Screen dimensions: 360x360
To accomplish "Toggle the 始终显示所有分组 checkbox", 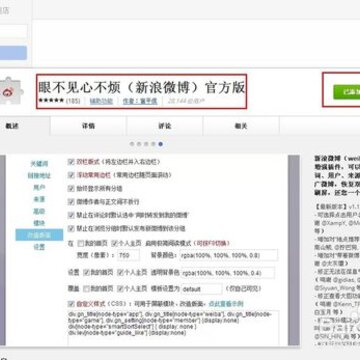I will point(71,189).
